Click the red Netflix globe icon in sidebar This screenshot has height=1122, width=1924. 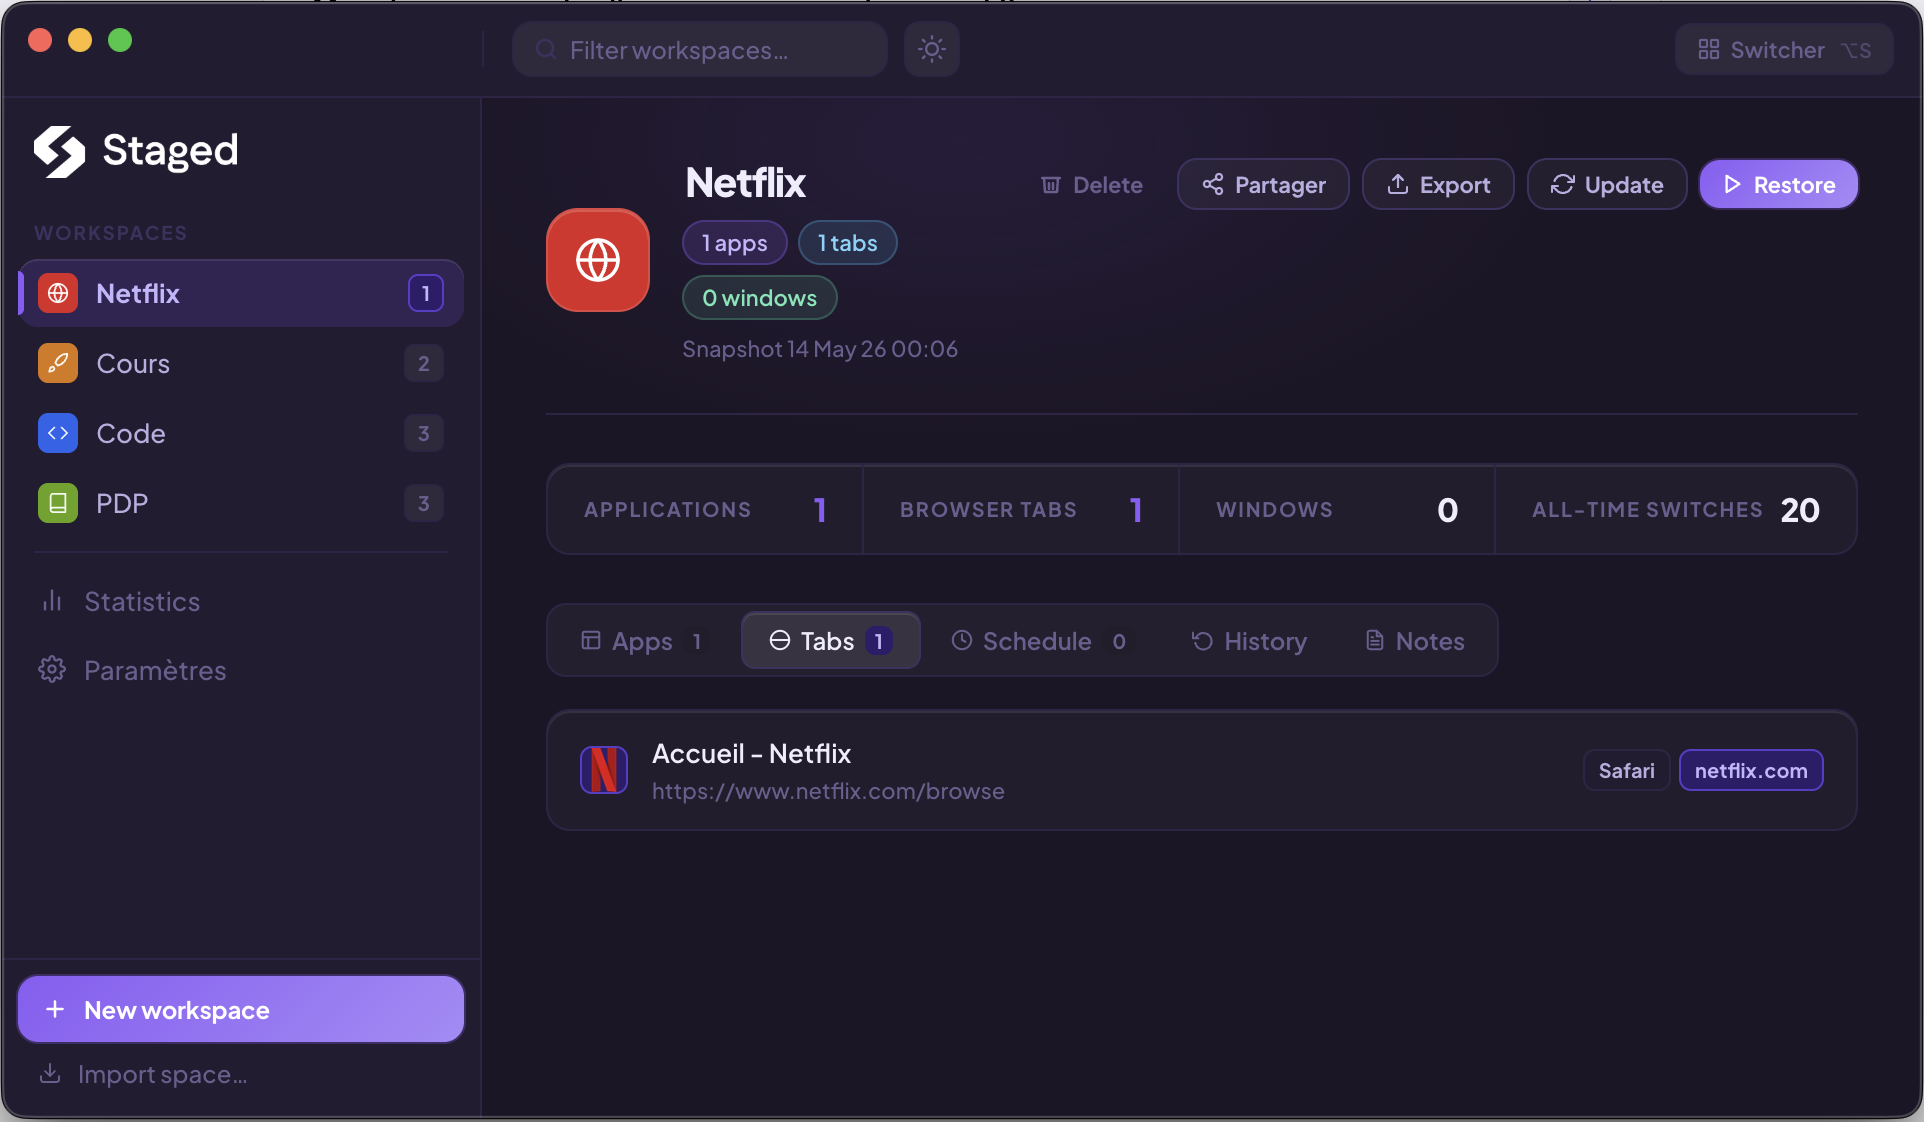[58, 293]
